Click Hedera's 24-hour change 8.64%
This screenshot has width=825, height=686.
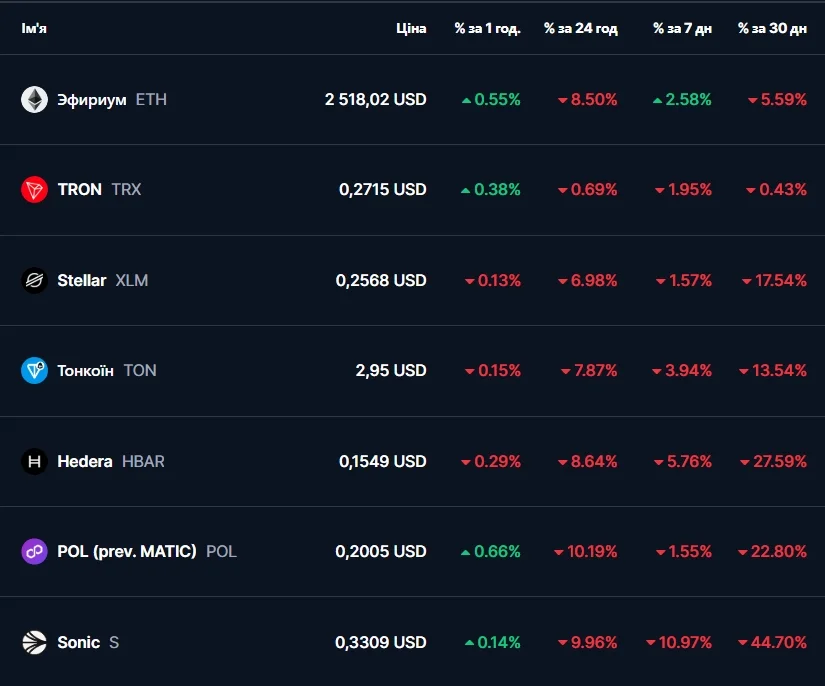588,461
